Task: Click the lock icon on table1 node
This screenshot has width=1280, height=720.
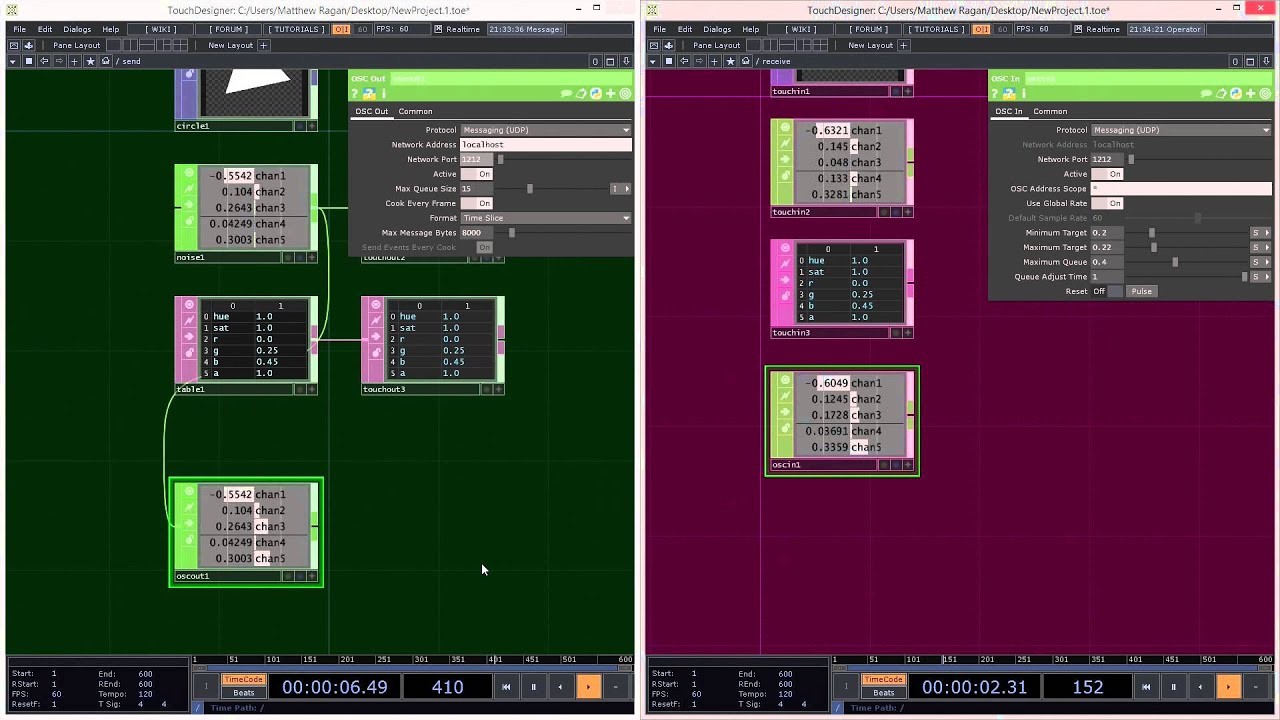Action: pyautogui.click(x=190, y=352)
